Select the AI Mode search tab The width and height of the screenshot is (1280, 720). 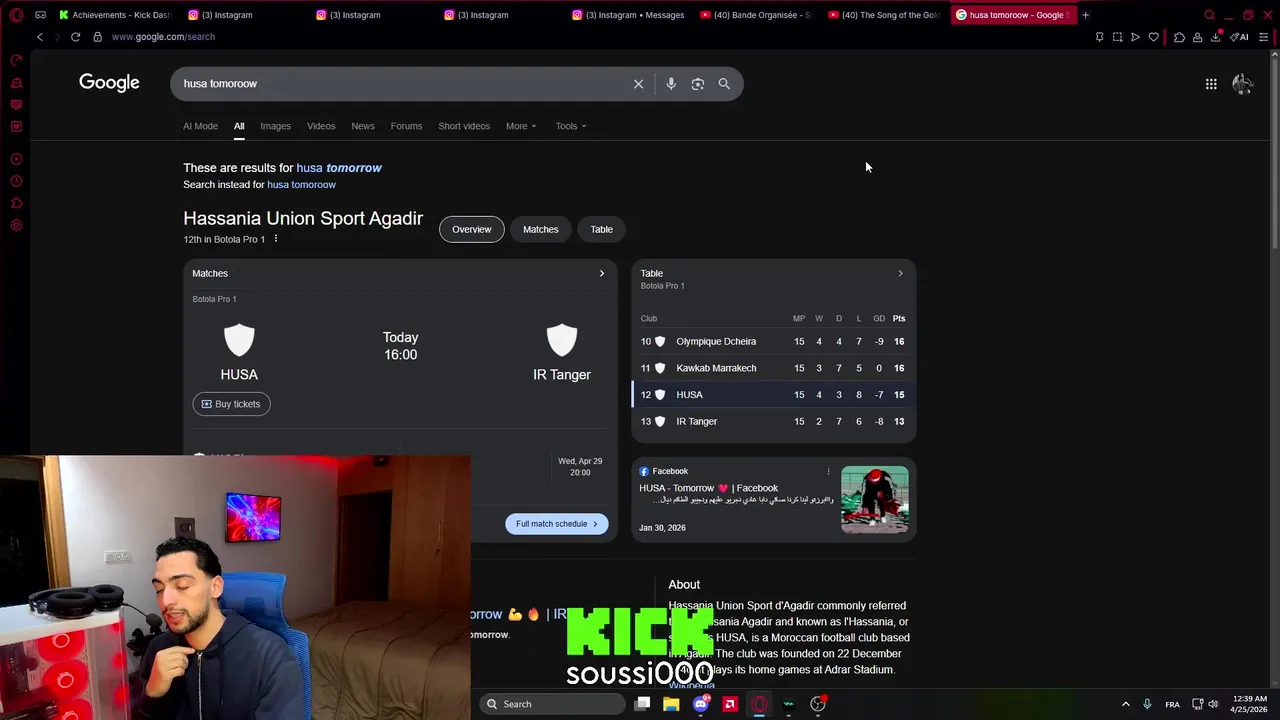click(x=200, y=126)
